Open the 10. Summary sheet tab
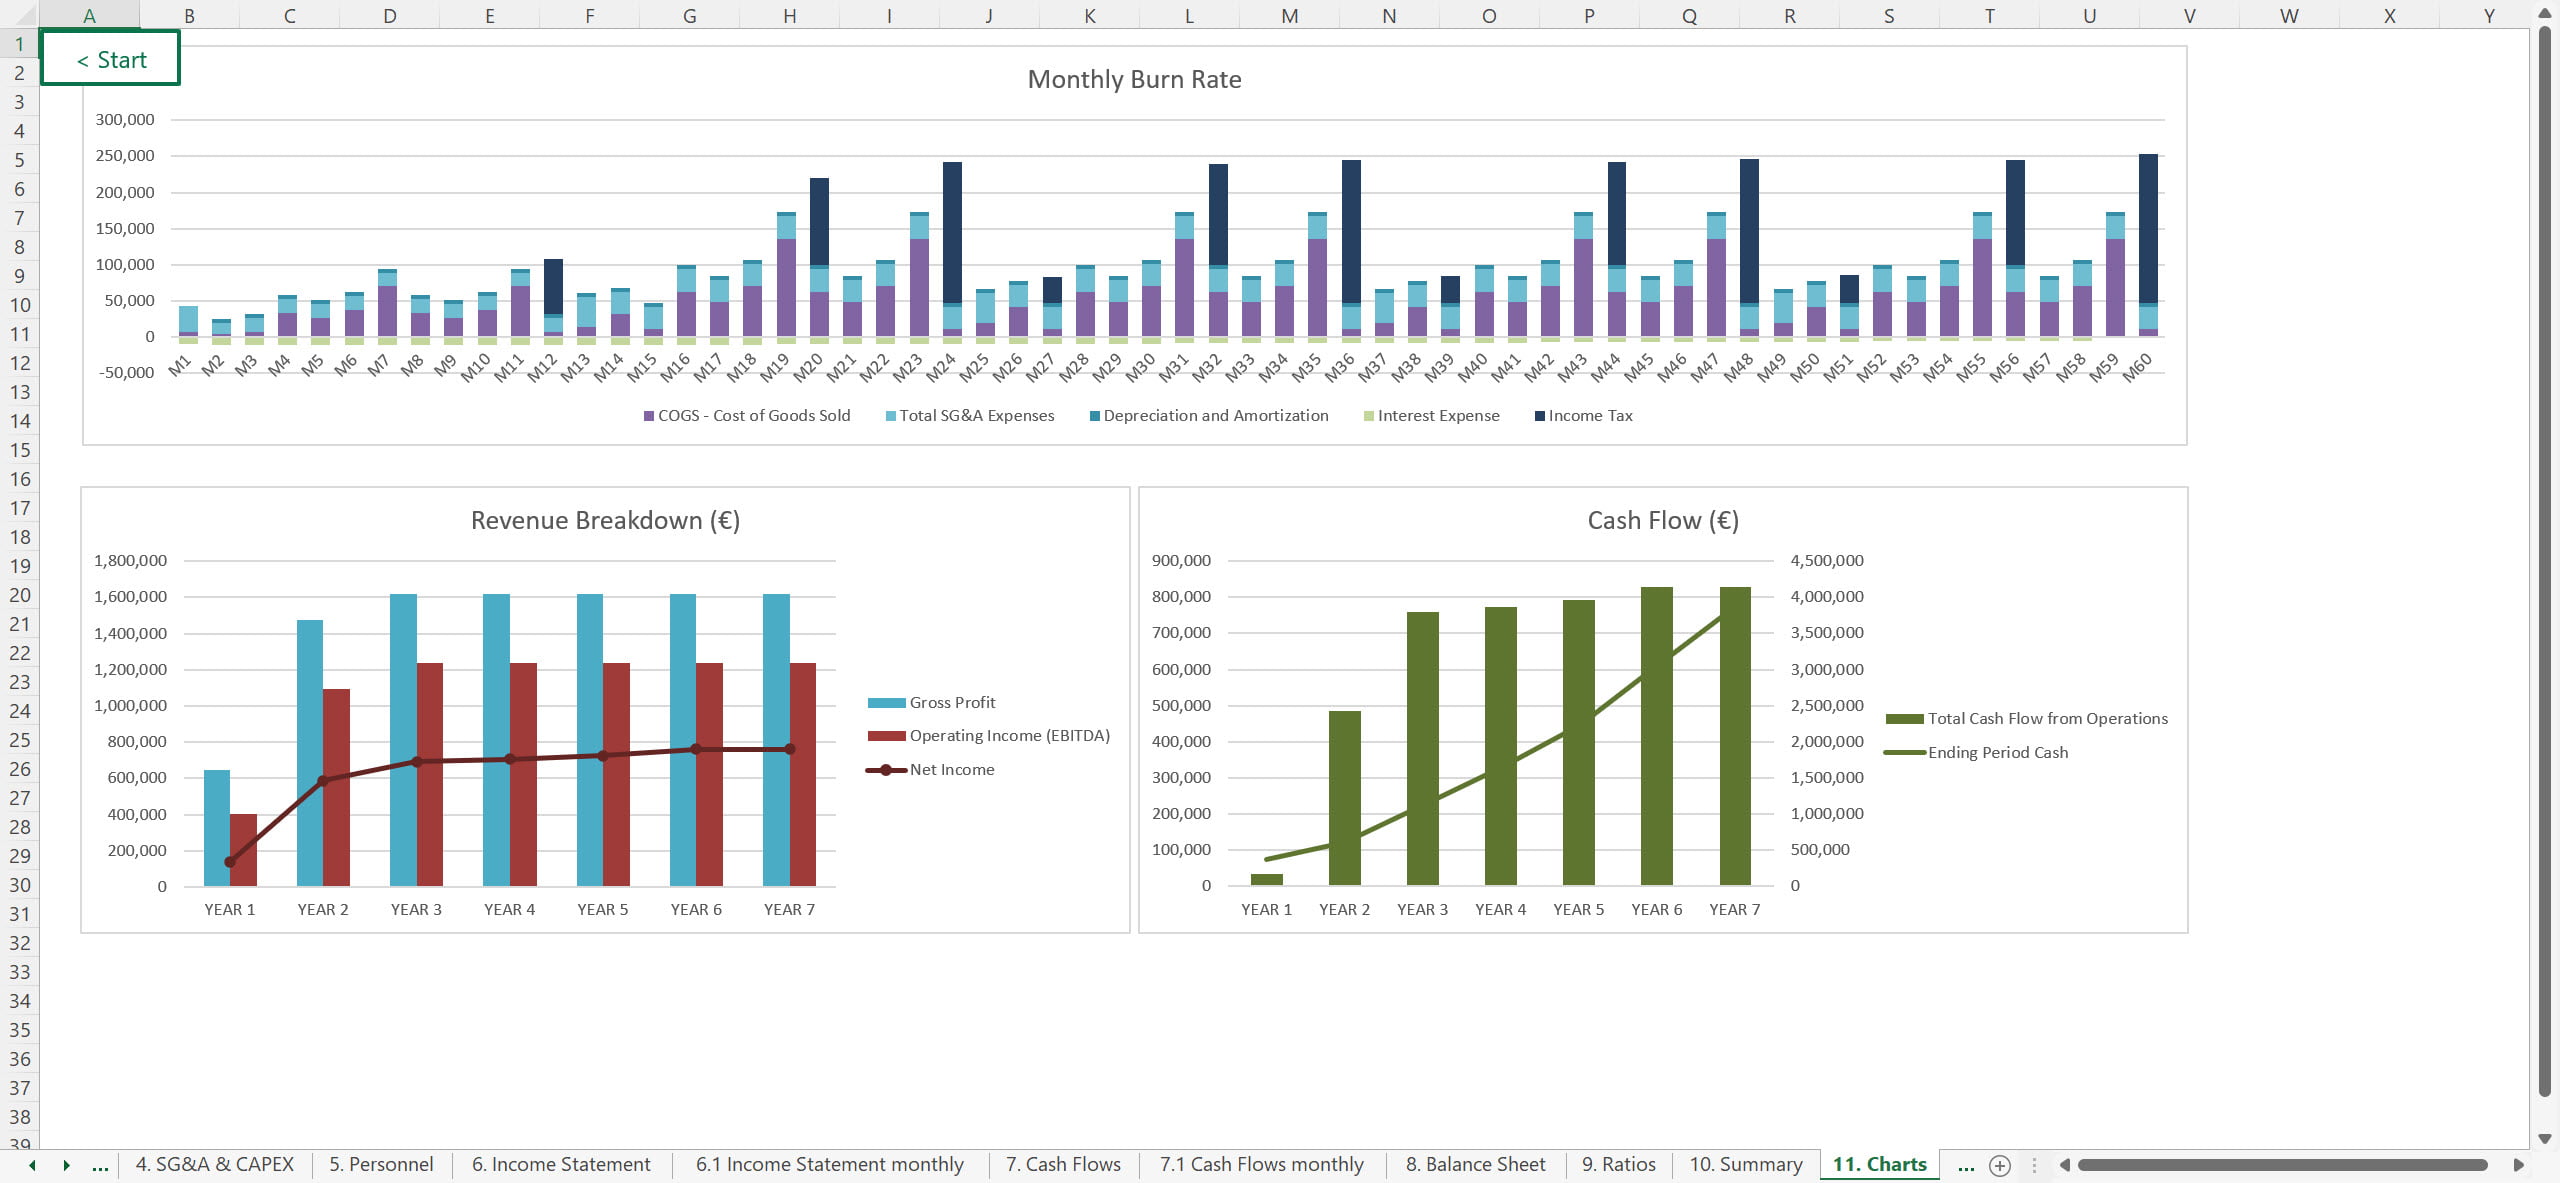 [x=1746, y=1165]
